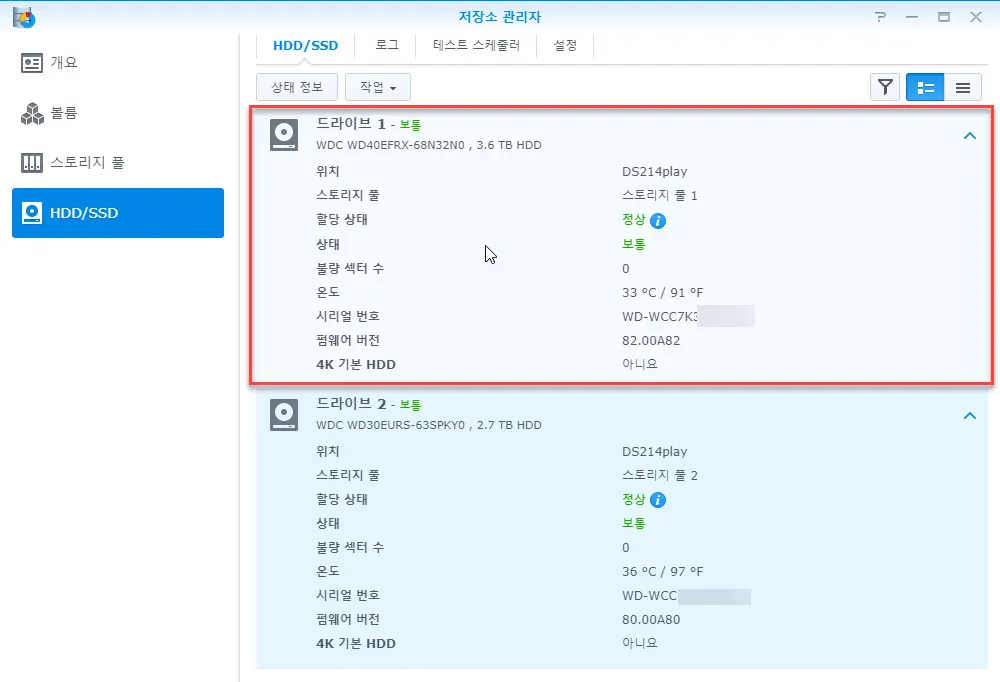Select the 개요 icon in the sidebar
Image resolution: width=1000 pixels, height=682 pixels.
pos(33,62)
